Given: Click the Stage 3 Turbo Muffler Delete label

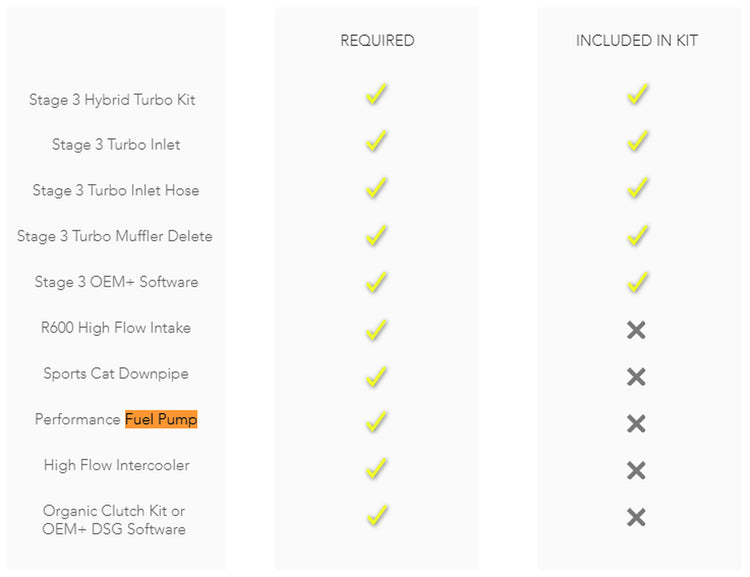Looking at the screenshot, I should pos(115,236).
